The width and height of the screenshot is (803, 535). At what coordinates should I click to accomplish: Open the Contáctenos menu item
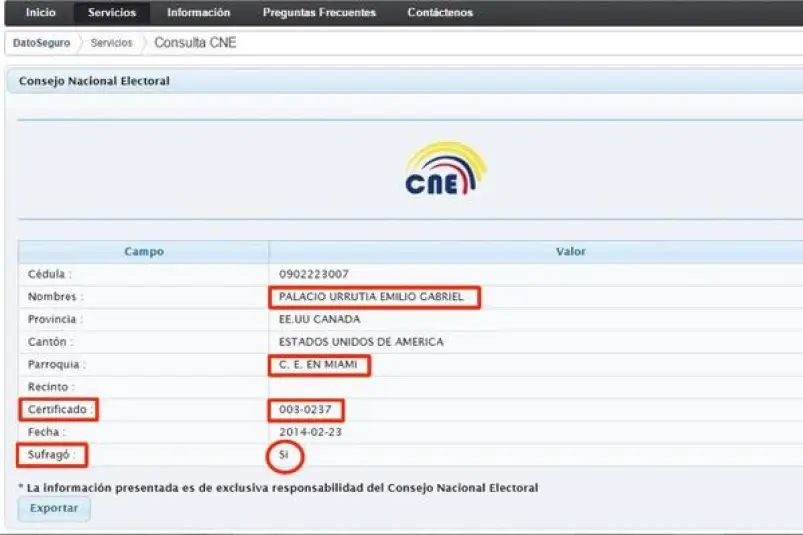440,12
